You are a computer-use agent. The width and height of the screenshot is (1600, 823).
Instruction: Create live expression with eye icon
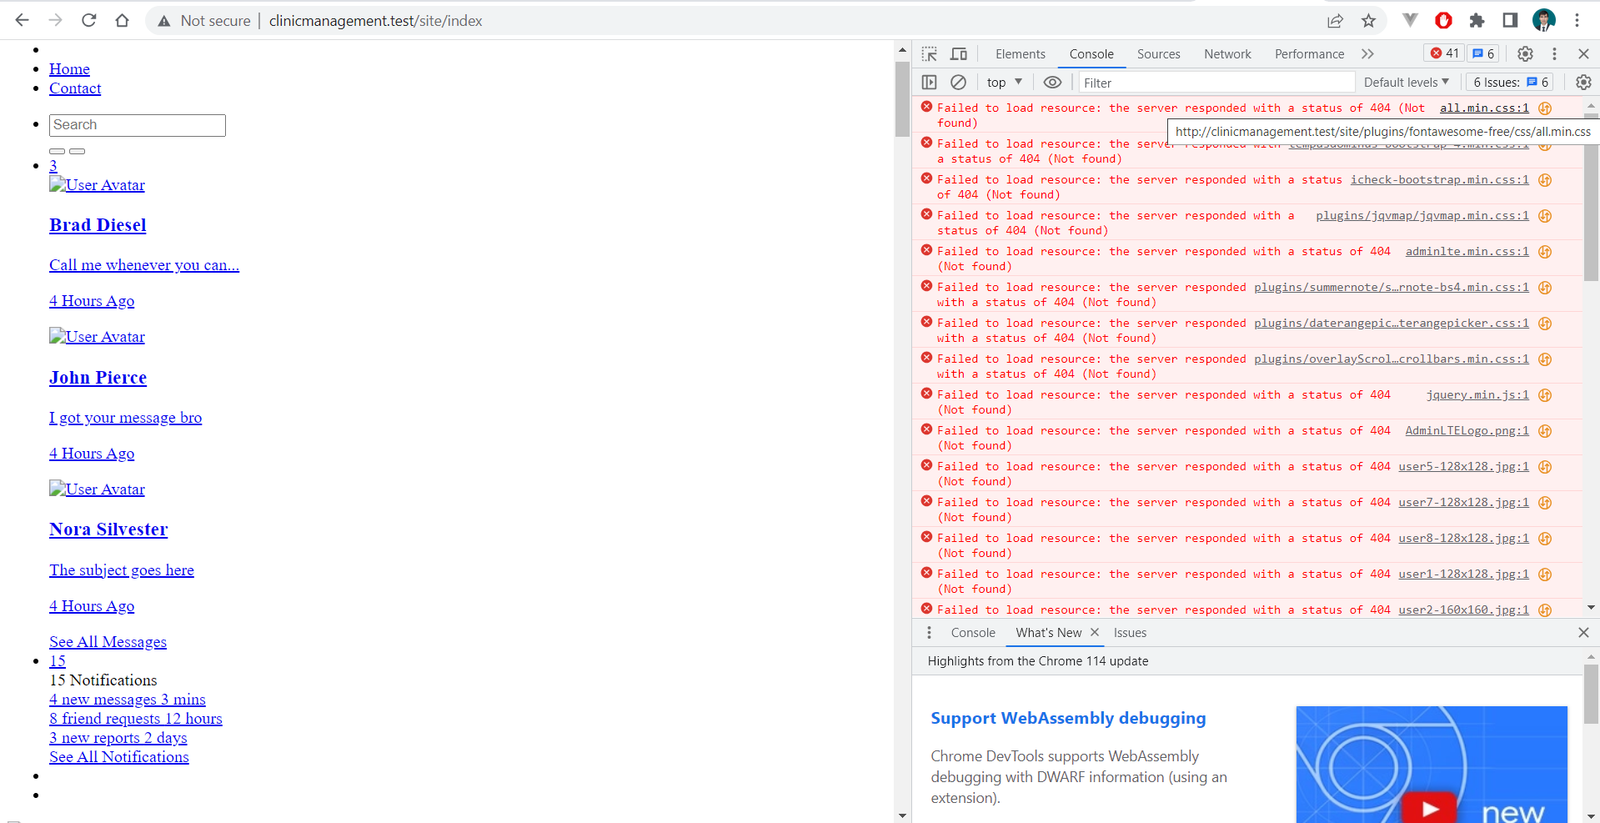tap(1052, 82)
